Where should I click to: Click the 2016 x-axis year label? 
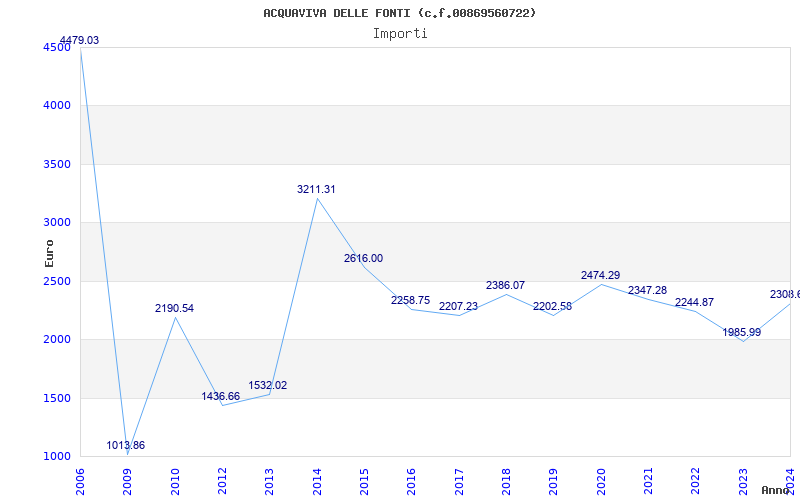412,482
